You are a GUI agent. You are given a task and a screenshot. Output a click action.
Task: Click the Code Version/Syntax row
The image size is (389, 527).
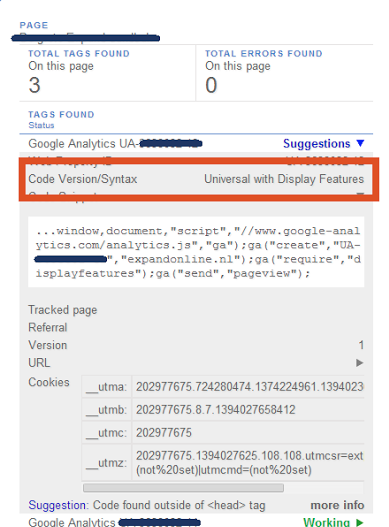(196, 179)
